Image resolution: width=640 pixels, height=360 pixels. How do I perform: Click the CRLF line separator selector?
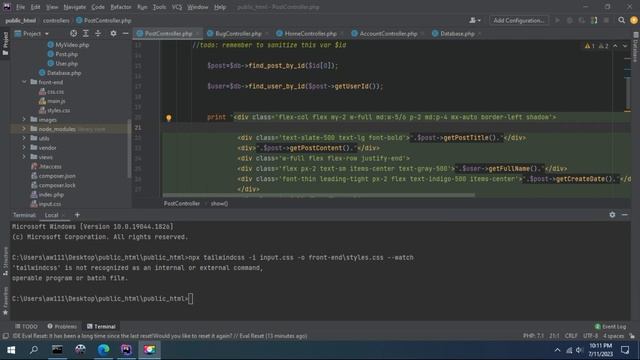click(571, 336)
